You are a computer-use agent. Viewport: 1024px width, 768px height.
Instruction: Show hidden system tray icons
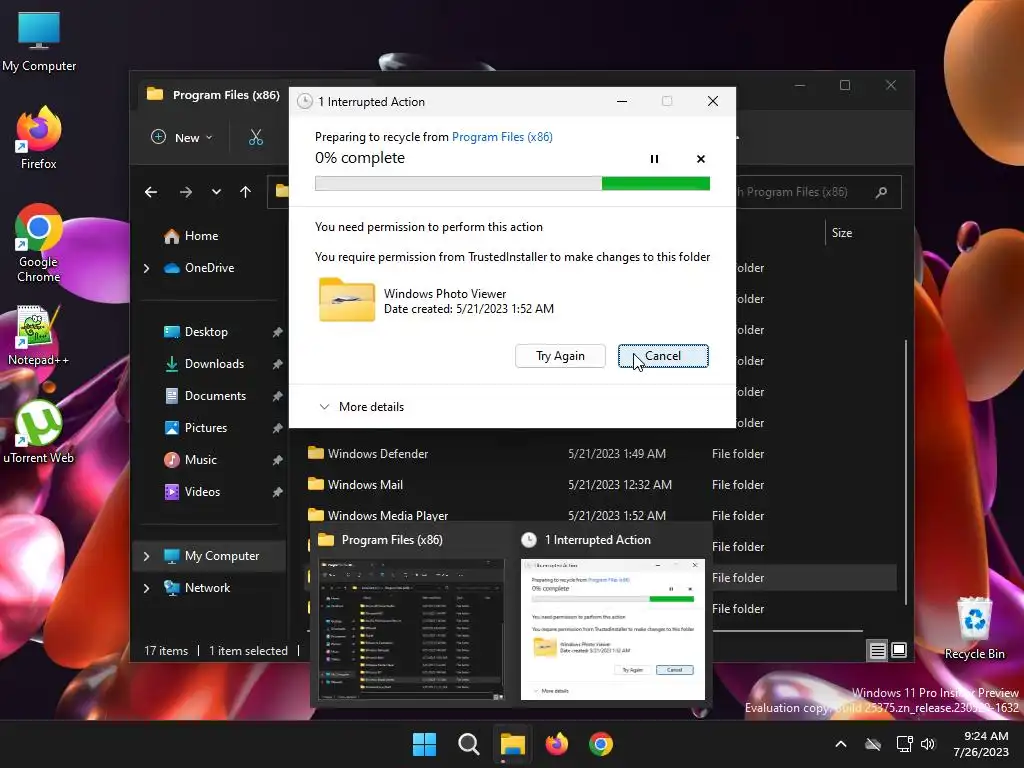click(841, 744)
